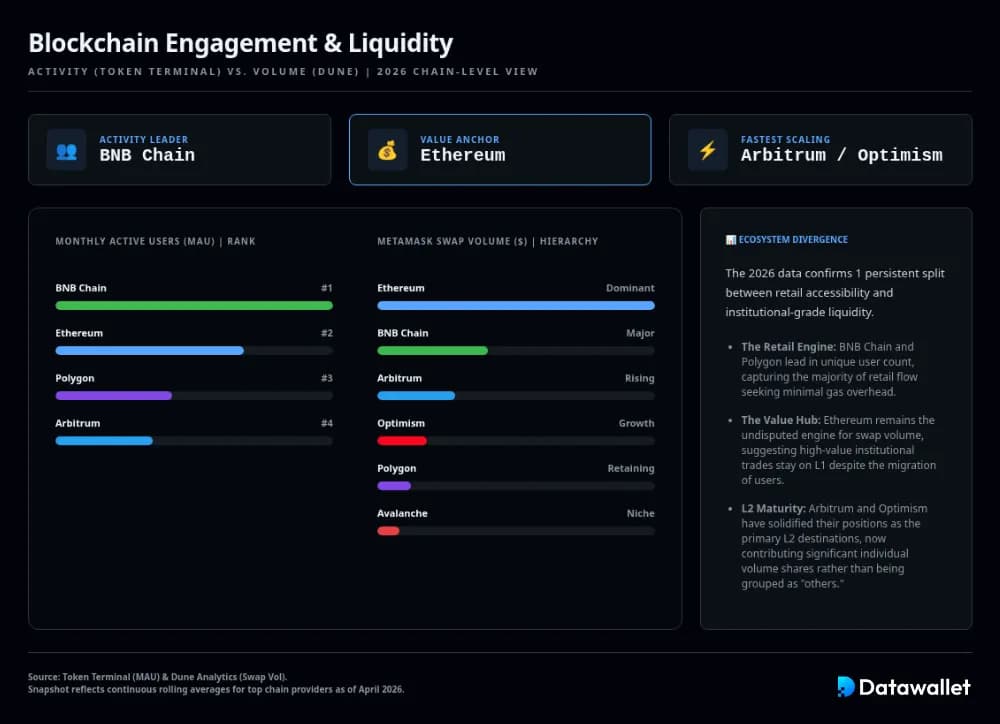Click the Optimism label in swap list
The image size is (1000, 724).
(401, 424)
